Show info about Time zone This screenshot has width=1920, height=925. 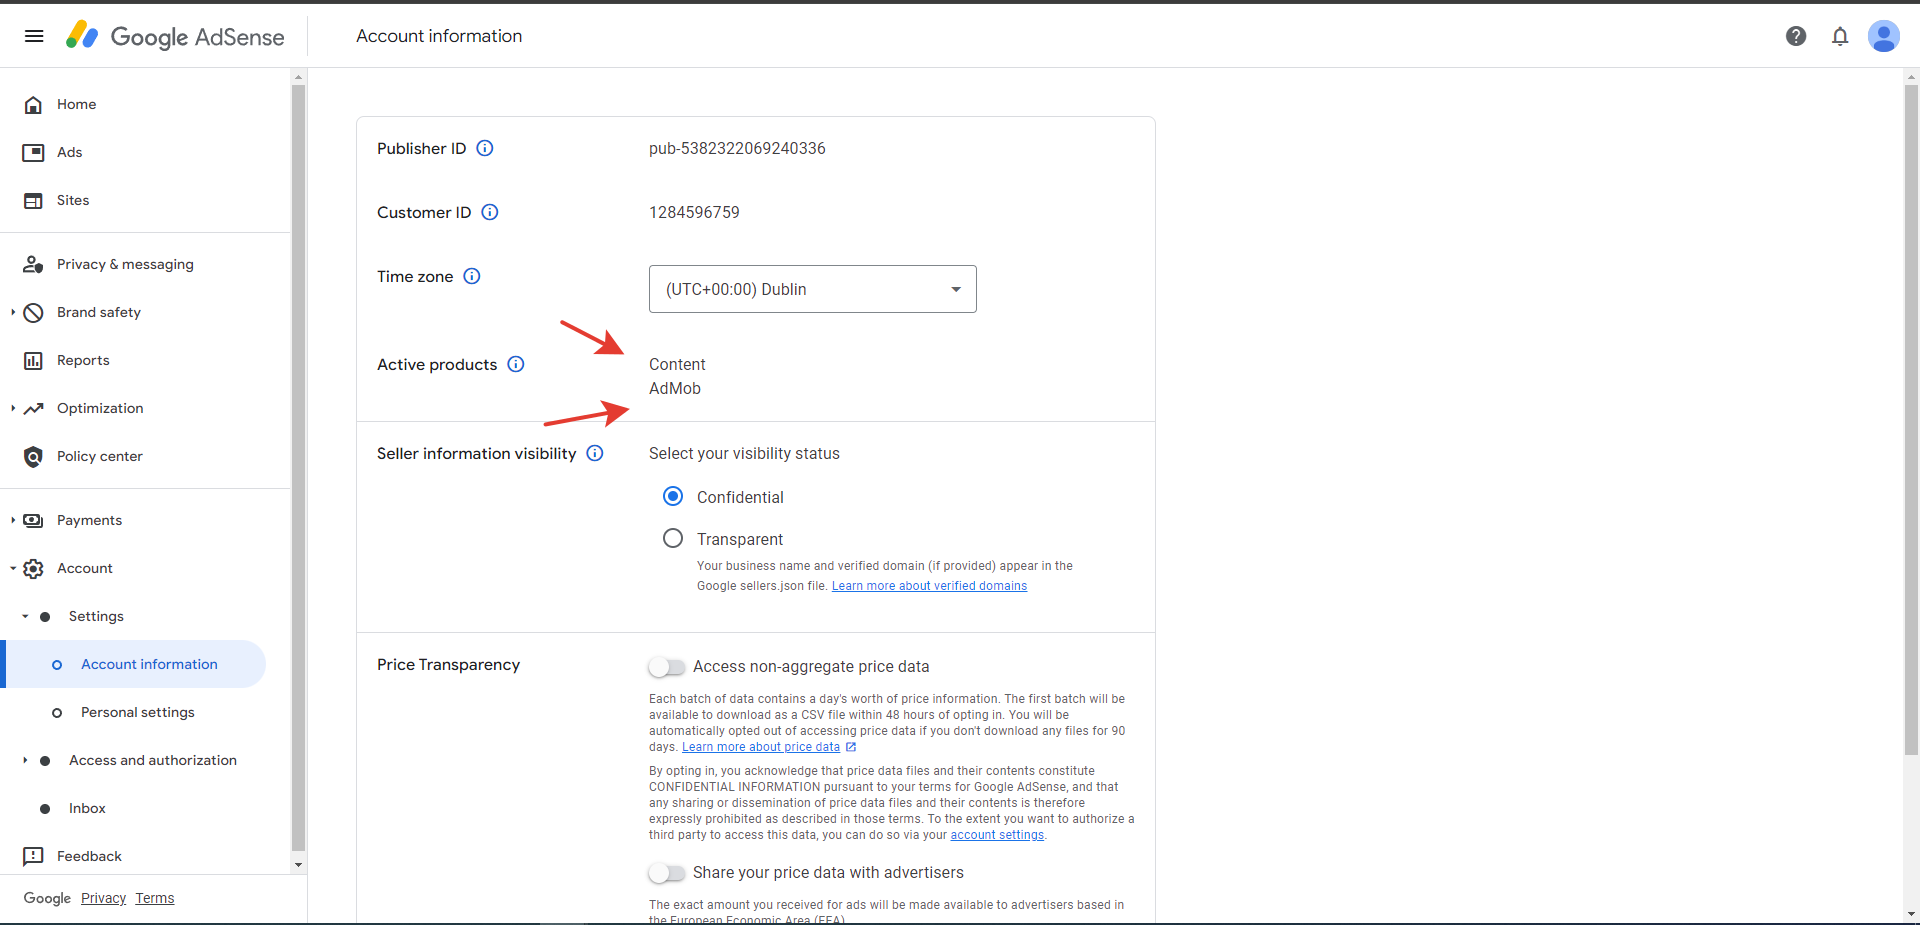[x=472, y=276]
